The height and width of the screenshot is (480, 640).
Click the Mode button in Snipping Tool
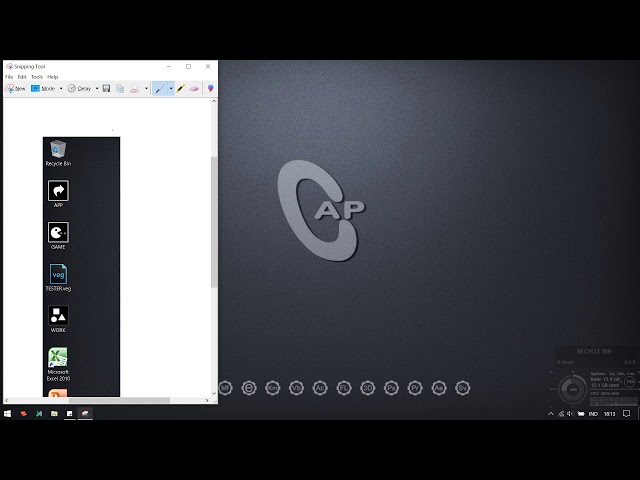point(43,89)
